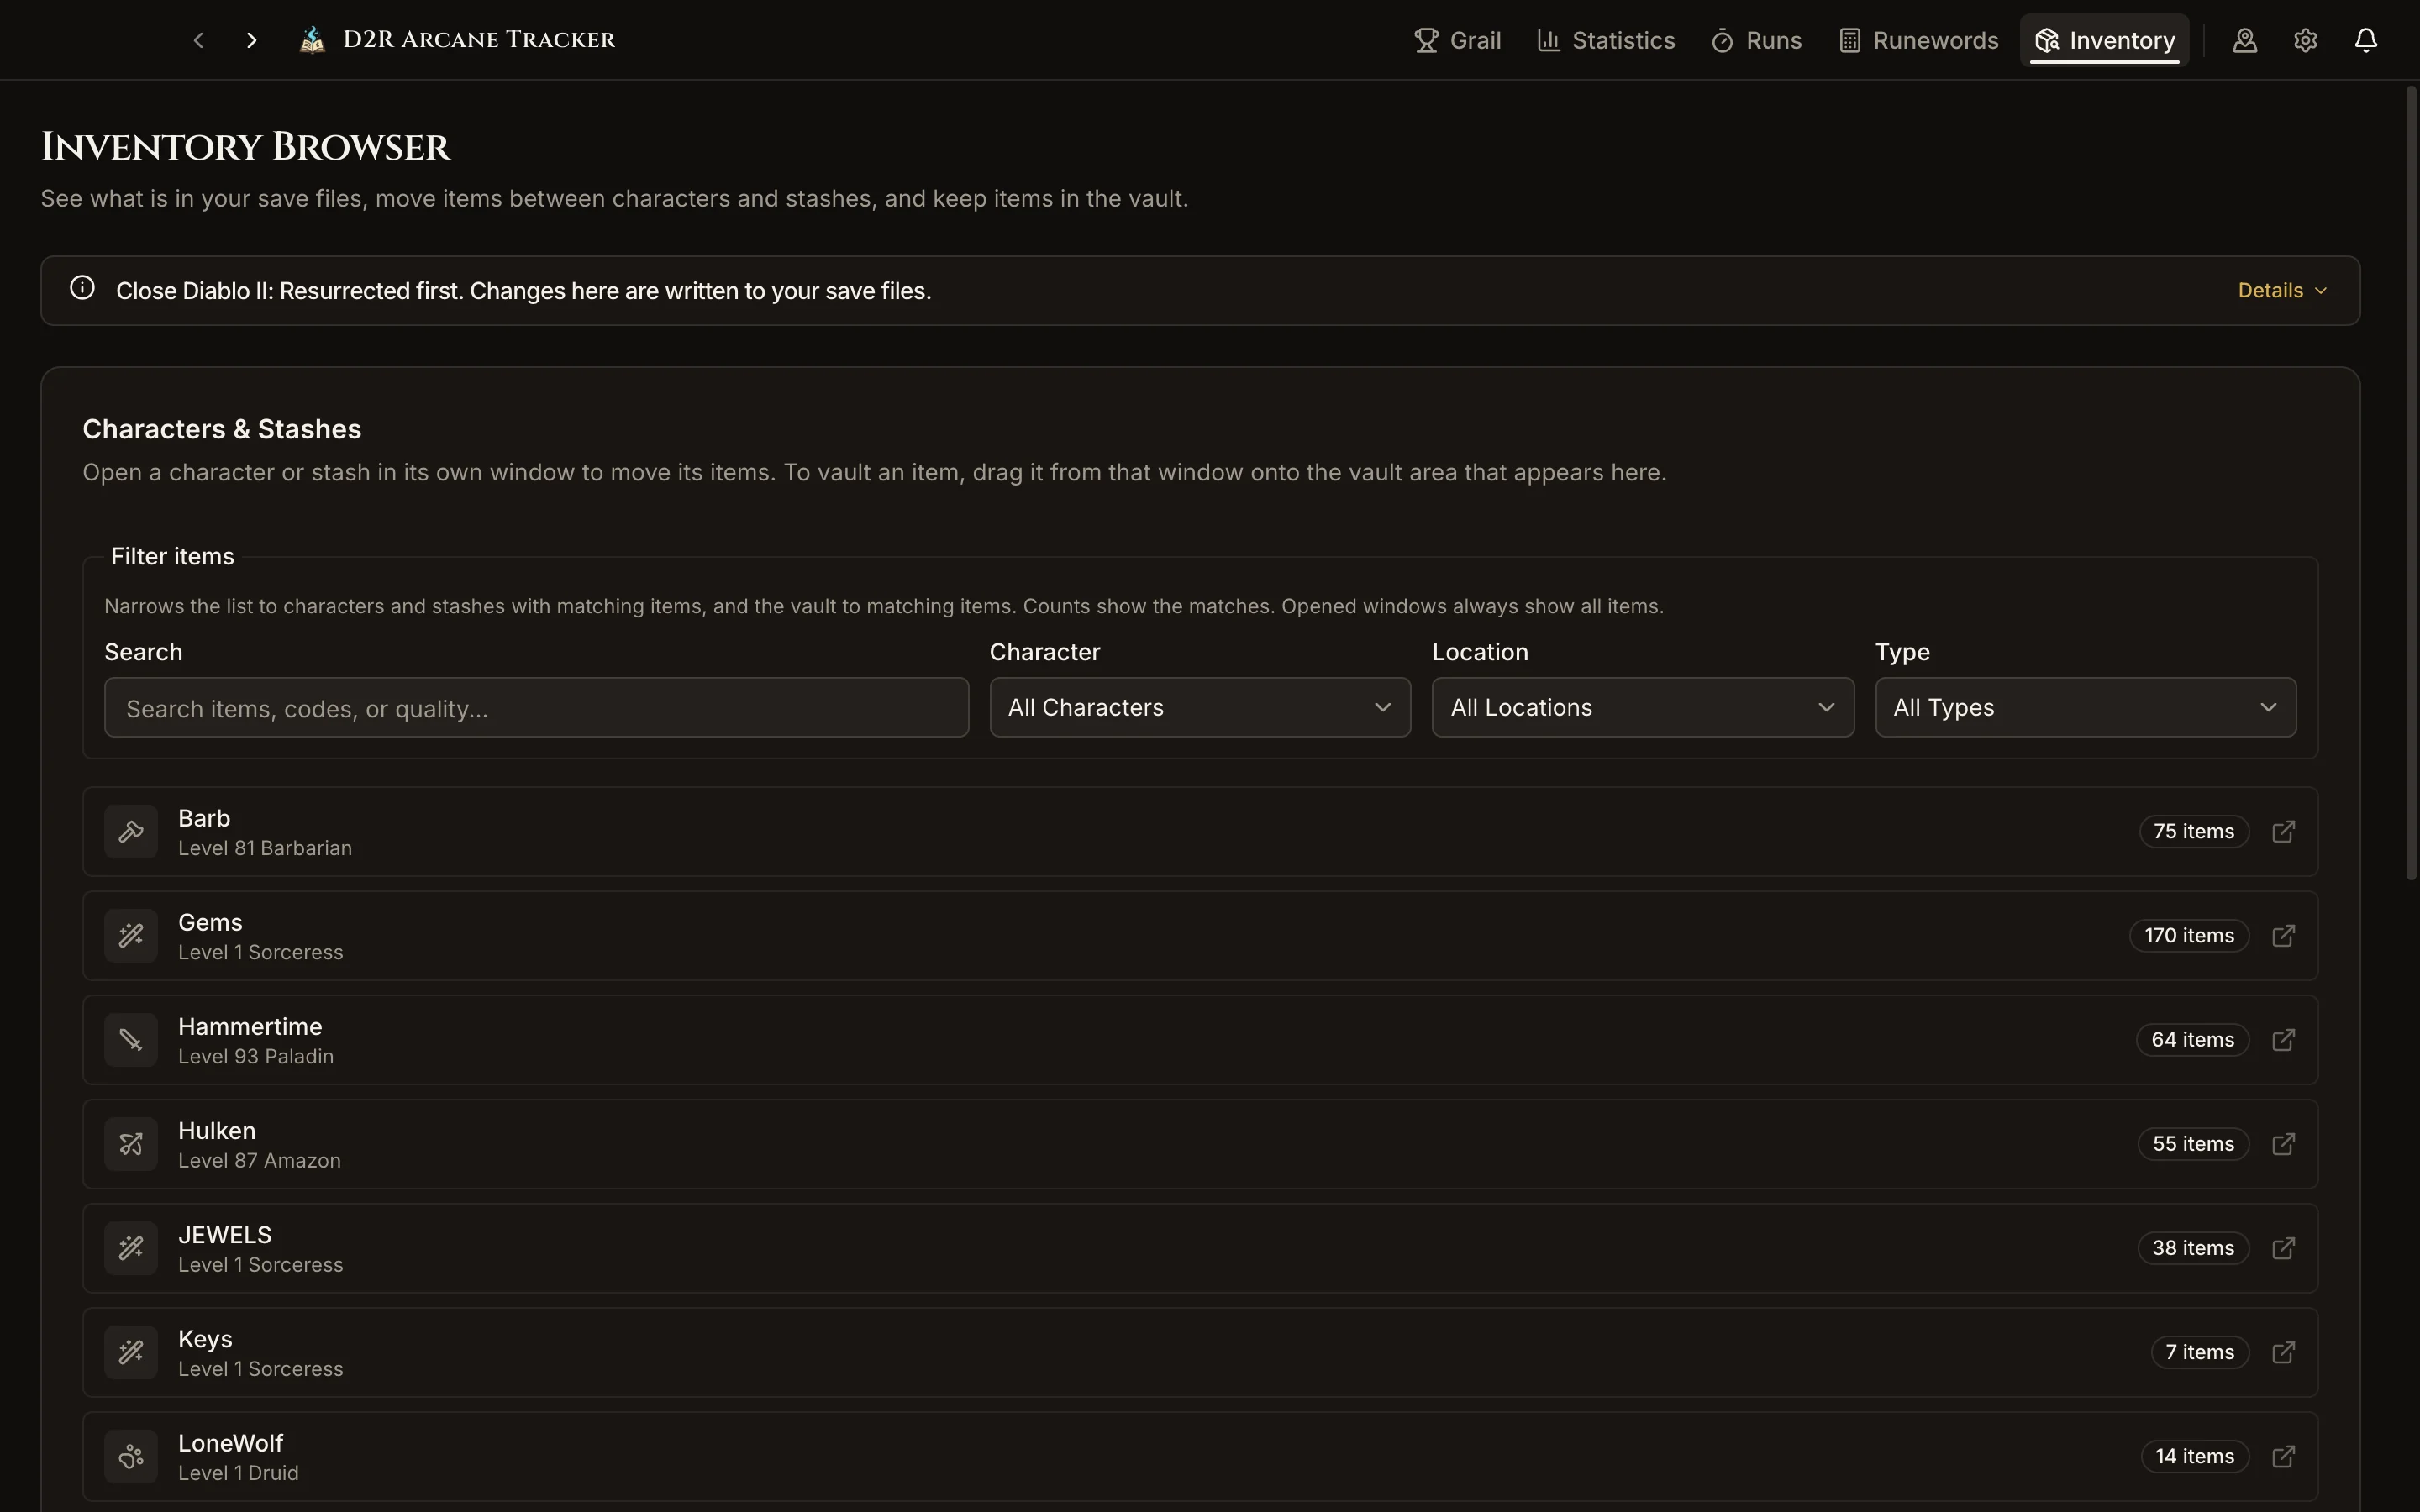Click the Level 93 Paladin text
Viewport: 2420px width, 1512px height.
(256, 1056)
